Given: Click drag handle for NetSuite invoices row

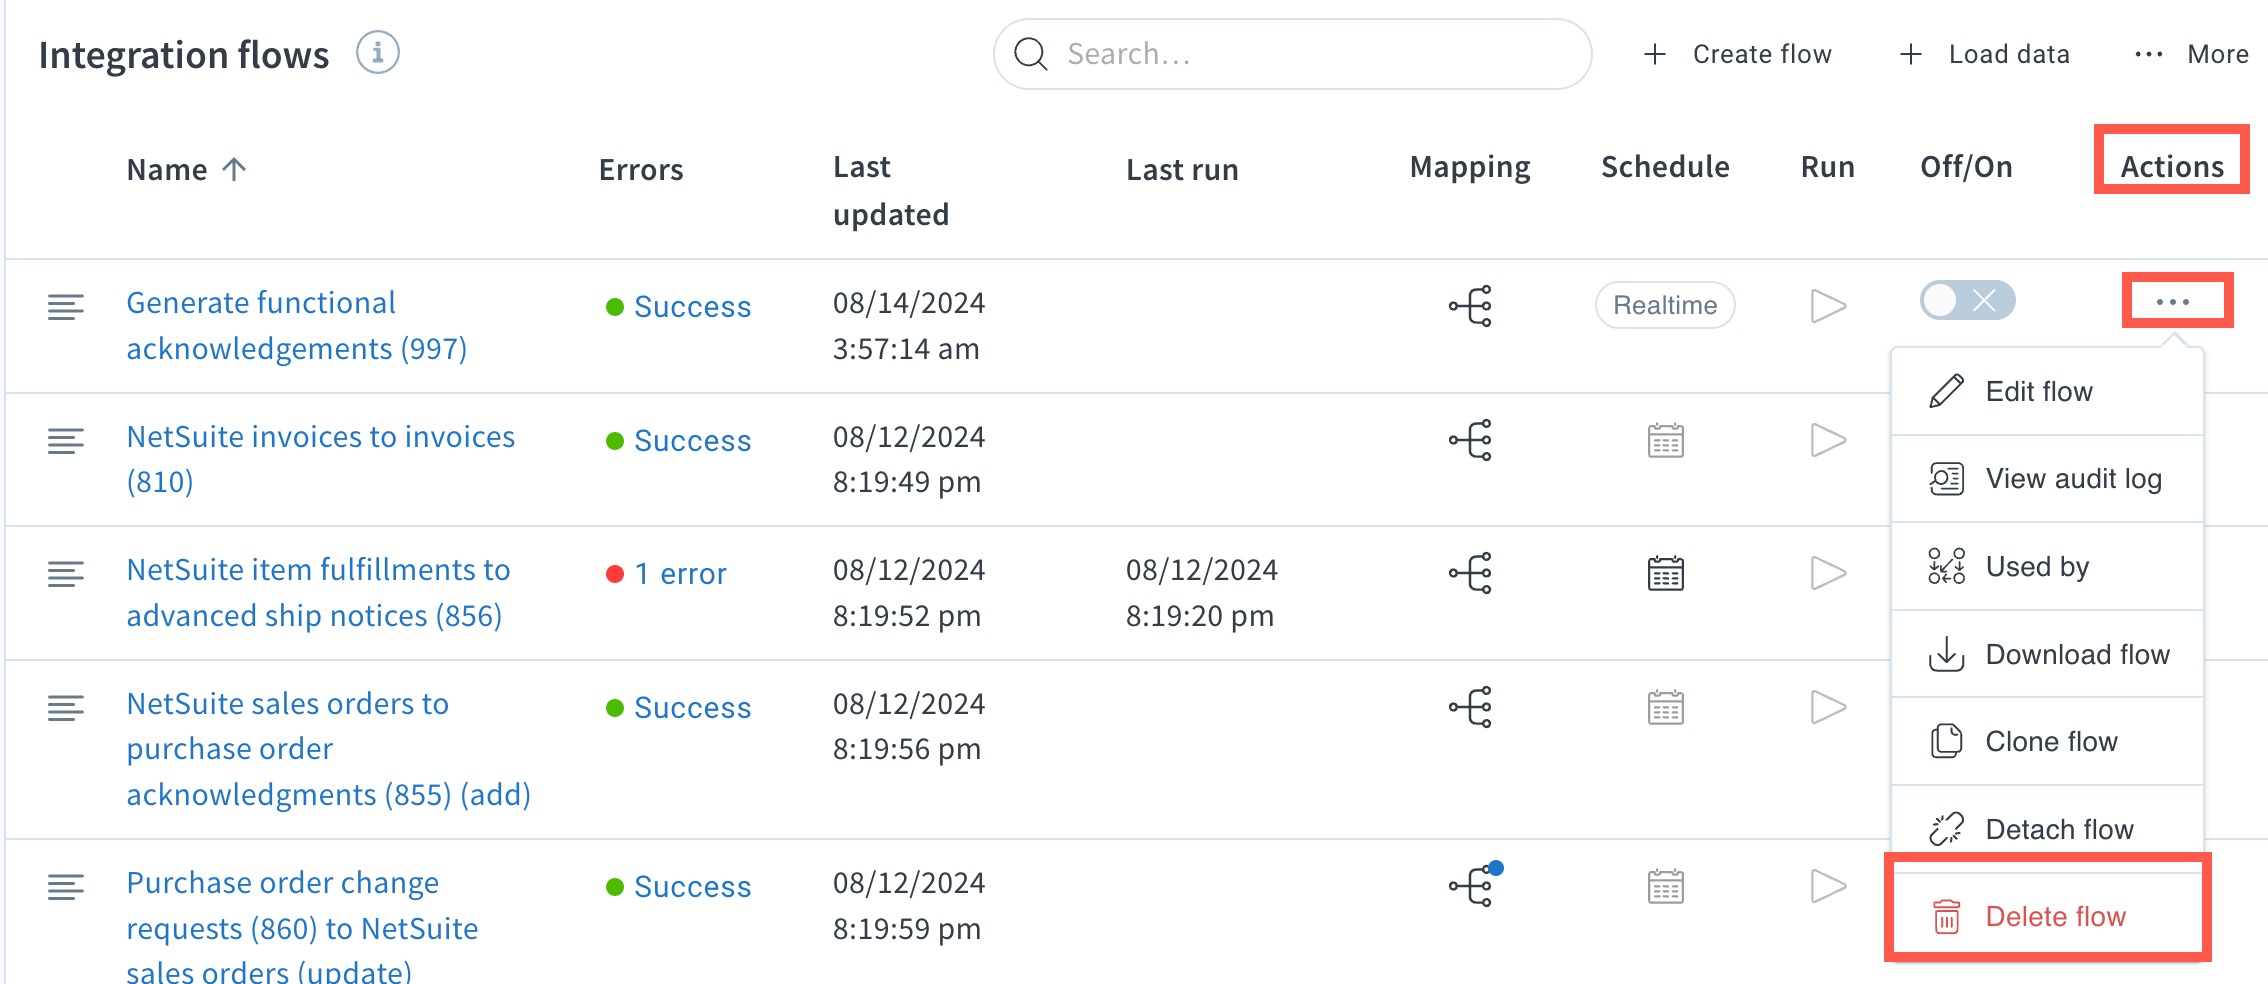Looking at the screenshot, I should (66, 440).
